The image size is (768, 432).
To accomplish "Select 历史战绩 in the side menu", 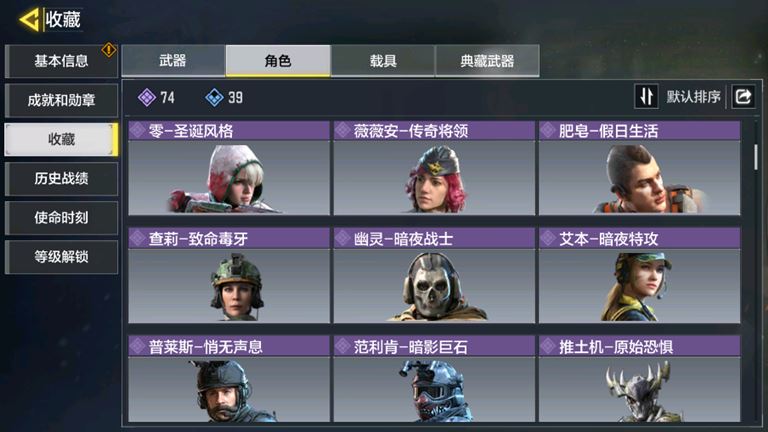I will 61,178.
